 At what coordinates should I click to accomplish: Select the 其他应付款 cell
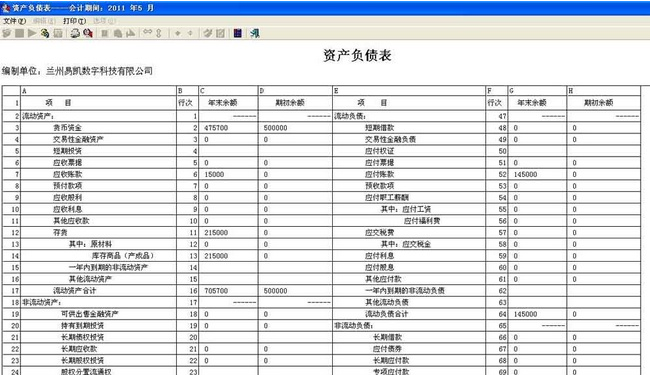tap(409, 279)
